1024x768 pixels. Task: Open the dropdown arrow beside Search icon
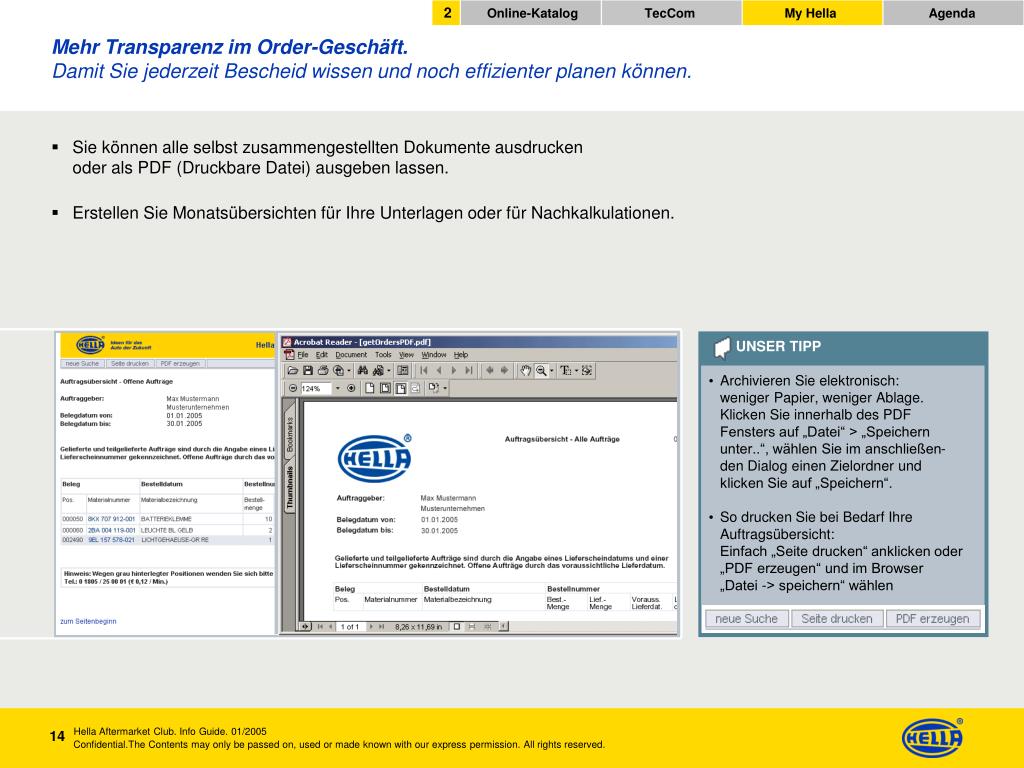click(x=389, y=370)
